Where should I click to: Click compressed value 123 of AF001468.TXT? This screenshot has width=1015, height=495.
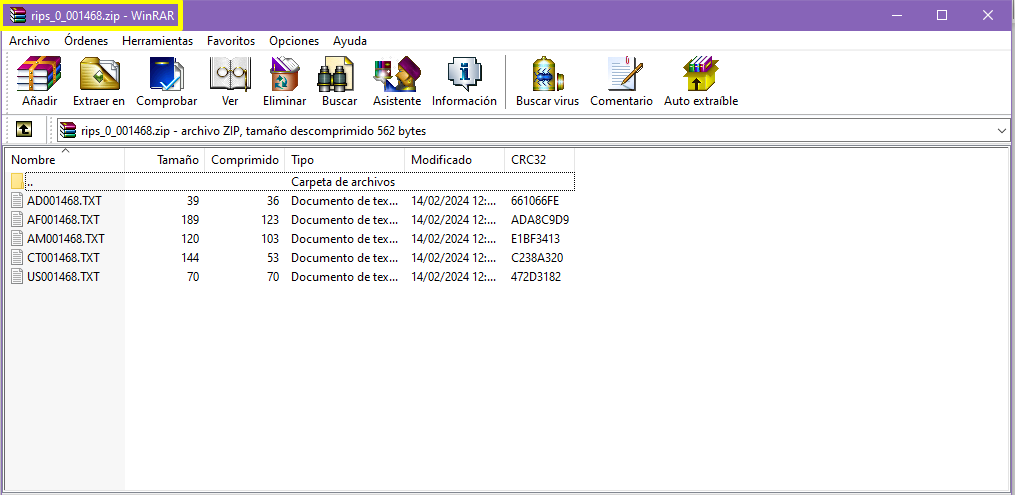[x=269, y=220]
